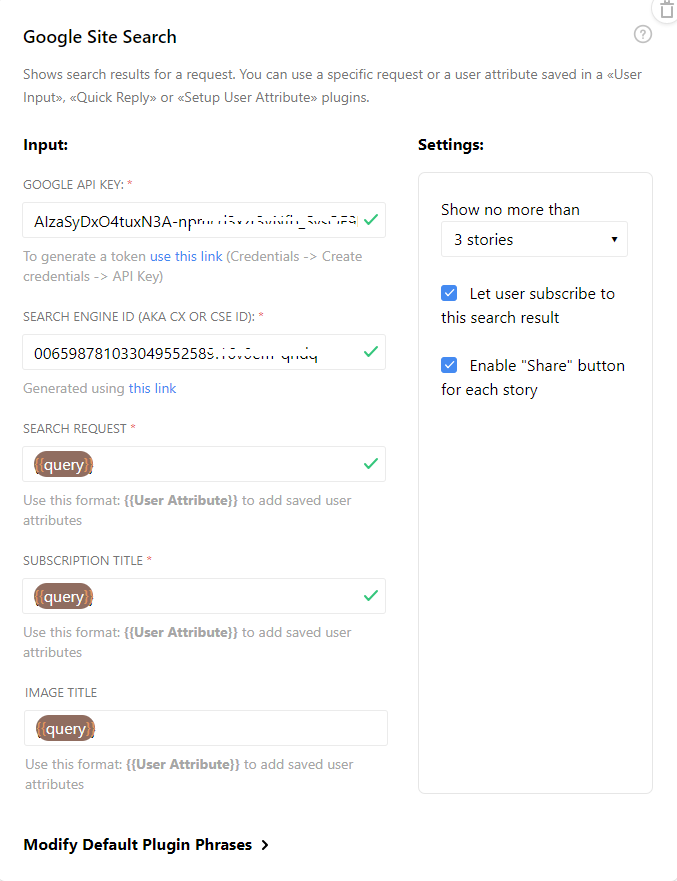Click the 'SUBSCRIPTION TITLE' label
677x881 pixels.
pyautogui.click(x=83, y=561)
